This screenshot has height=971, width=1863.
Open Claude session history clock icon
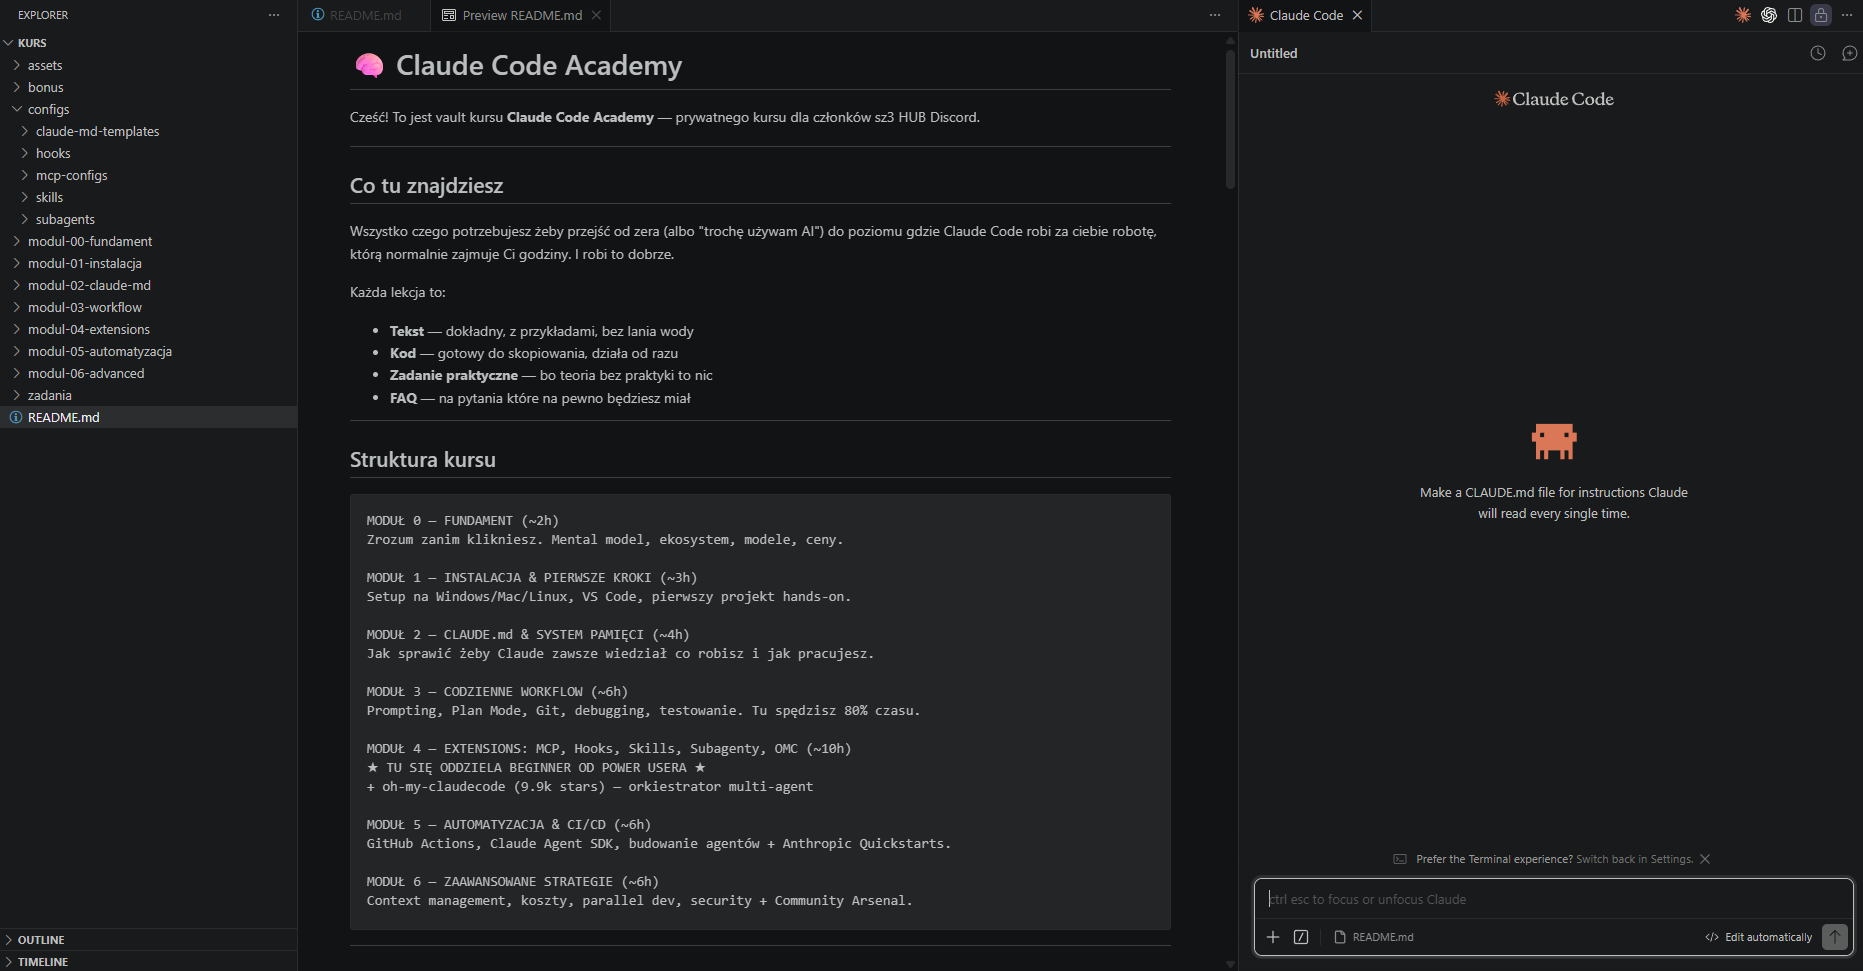click(x=1818, y=53)
